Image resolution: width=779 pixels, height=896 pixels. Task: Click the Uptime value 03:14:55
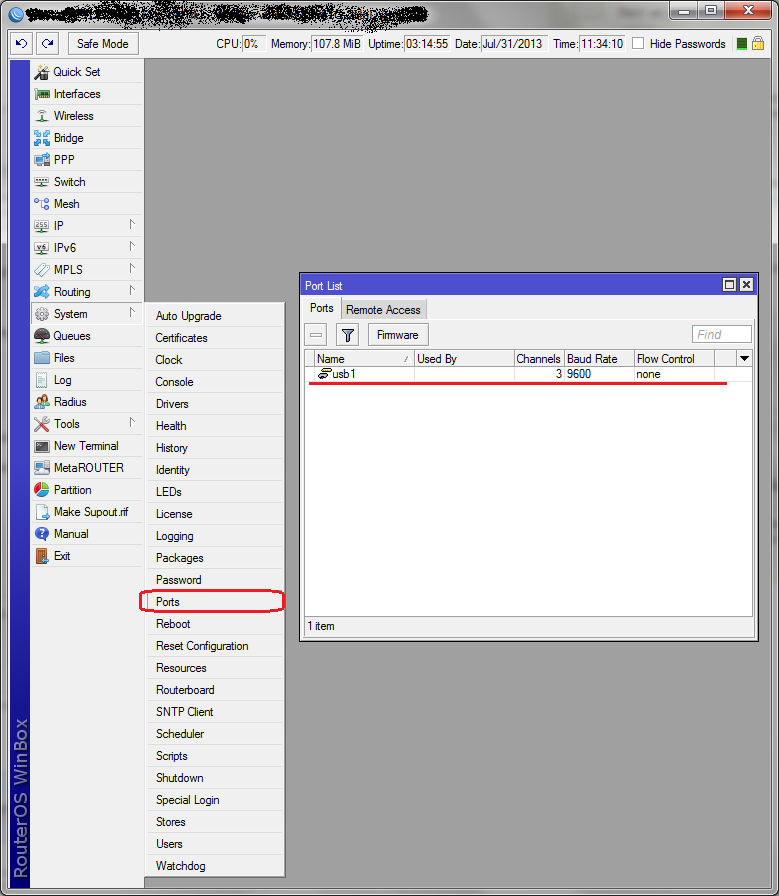click(x=427, y=44)
